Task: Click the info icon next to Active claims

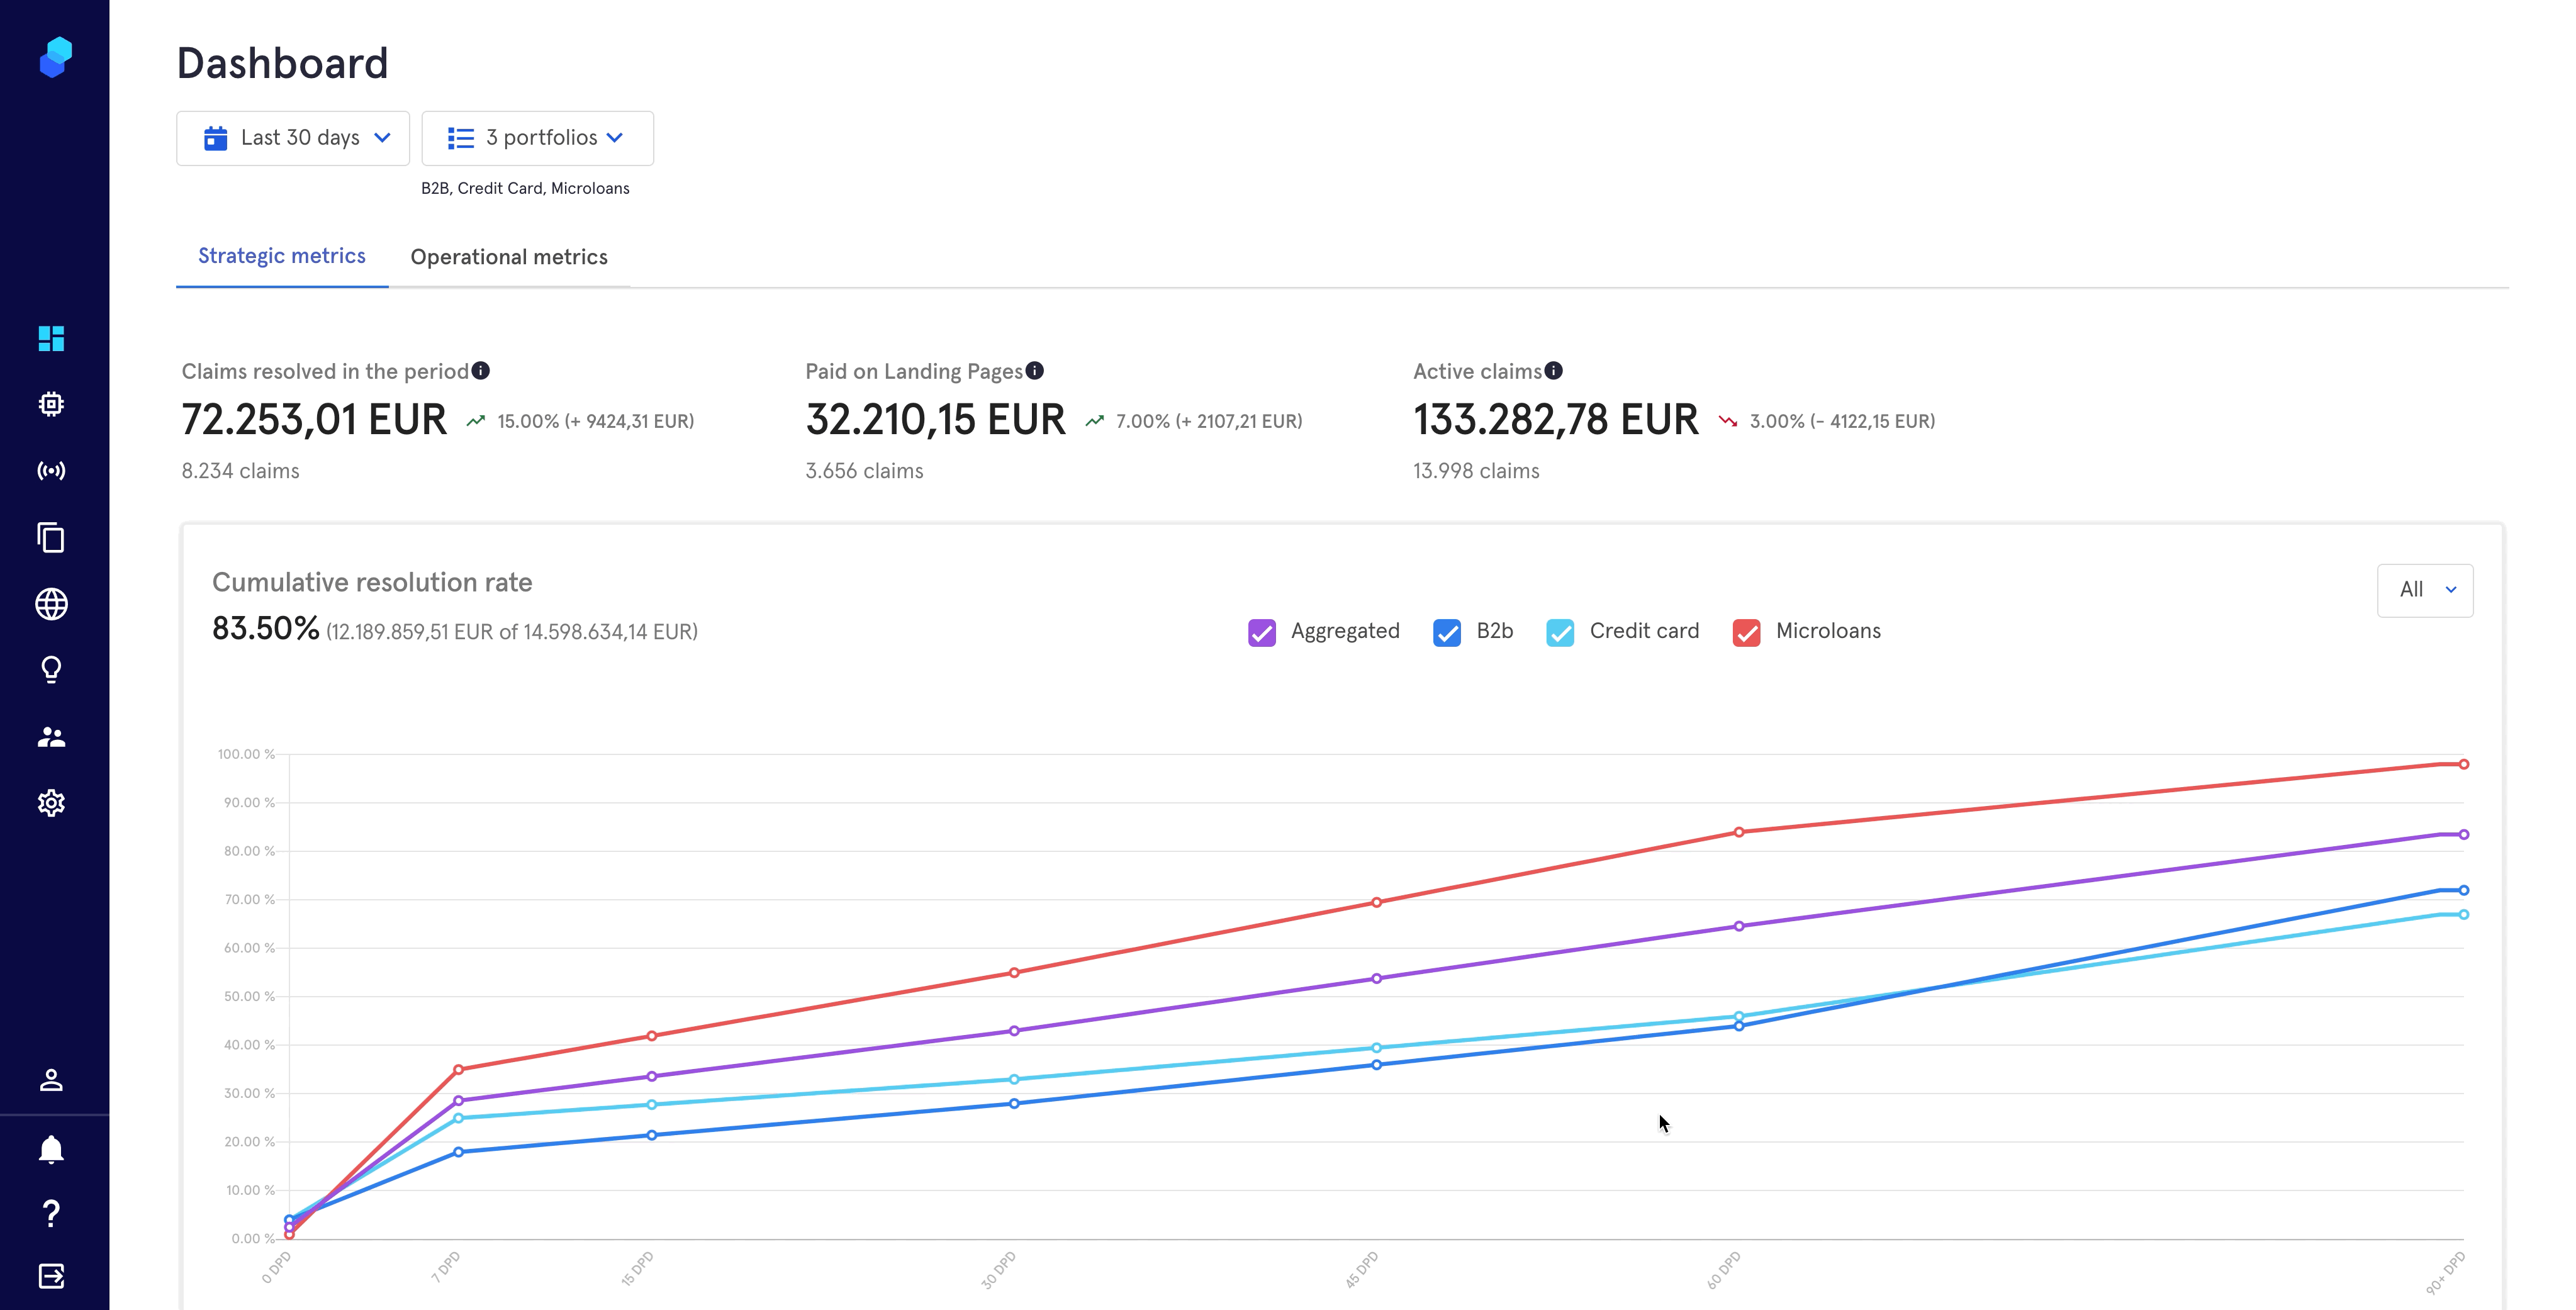Action: click(x=1553, y=371)
